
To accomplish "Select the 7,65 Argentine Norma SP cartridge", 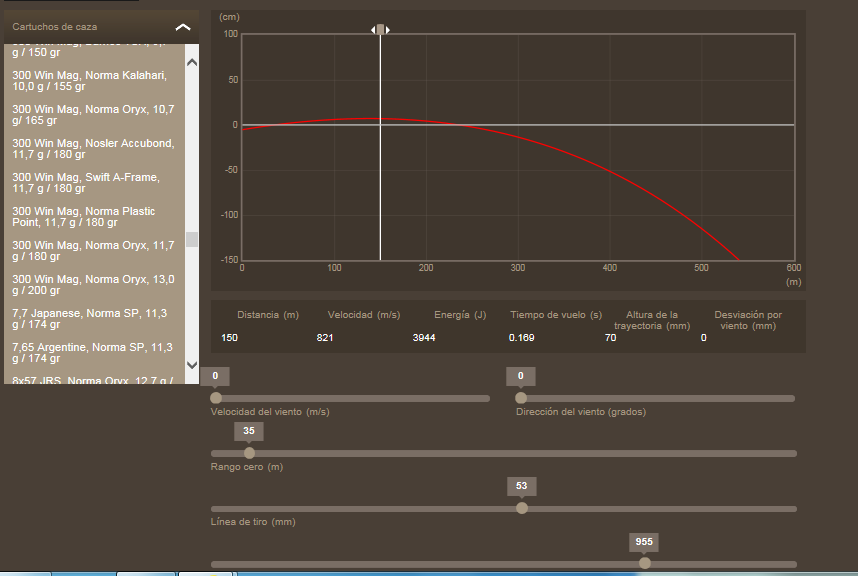I will pos(91,353).
